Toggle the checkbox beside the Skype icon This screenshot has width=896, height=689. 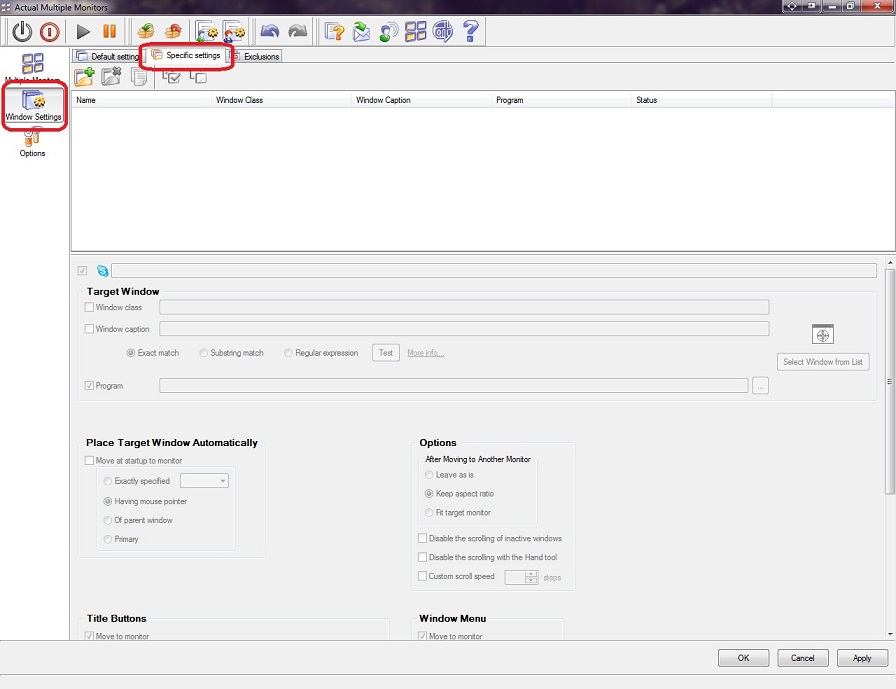click(x=82, y=270)
